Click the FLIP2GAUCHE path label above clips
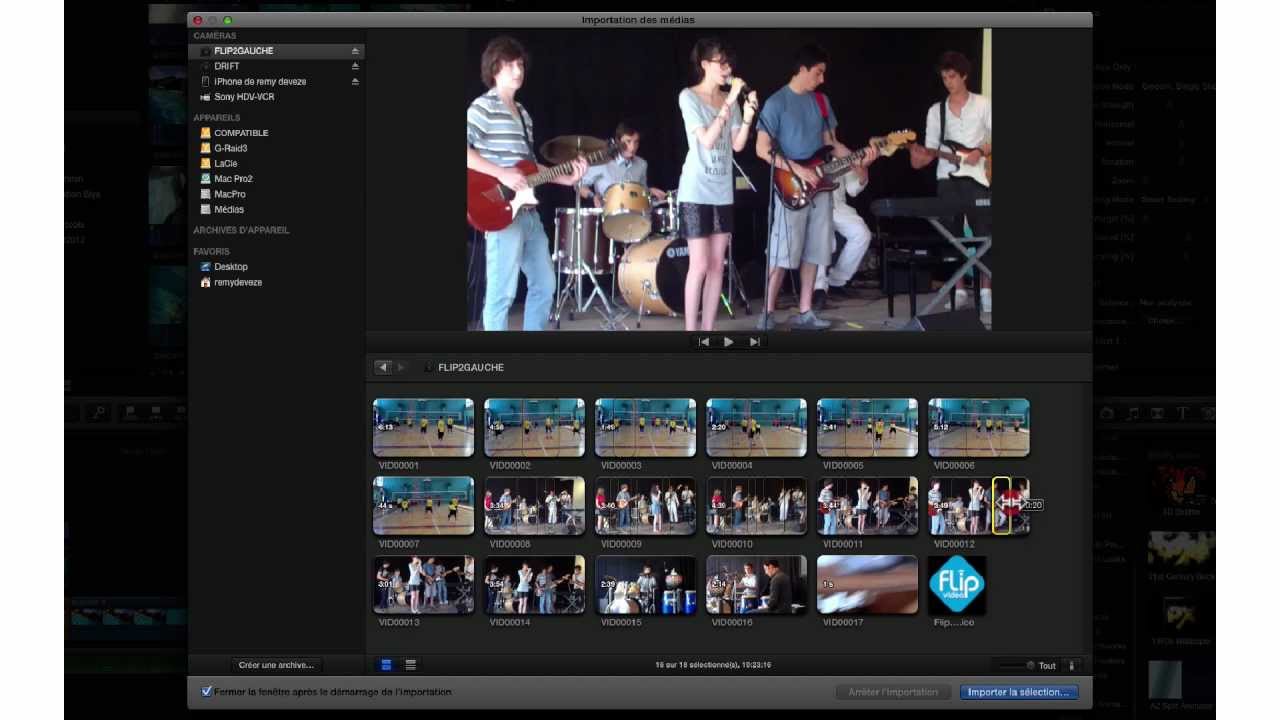The height and width of the screenshot is (720, 1280). pos(471,368)
